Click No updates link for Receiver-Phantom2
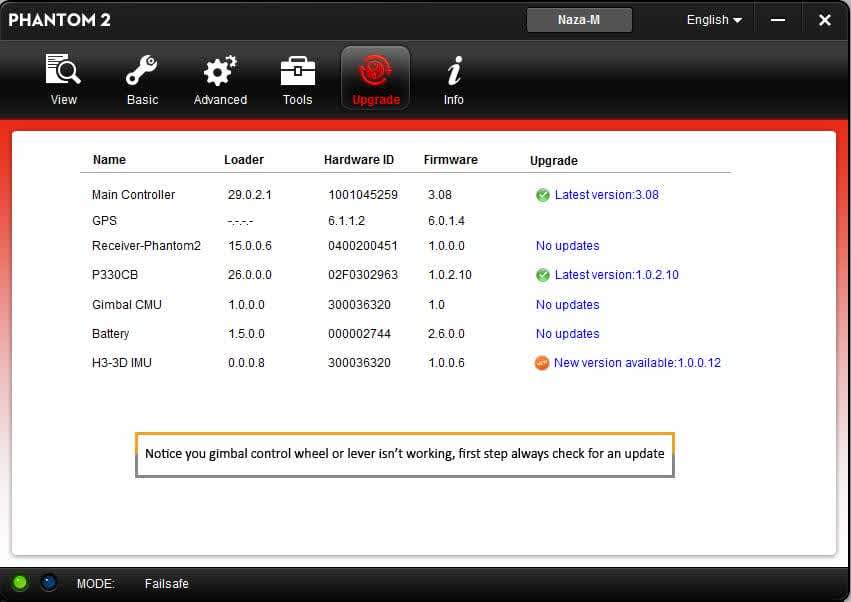 pyautogui.click(x=568, y=246)
